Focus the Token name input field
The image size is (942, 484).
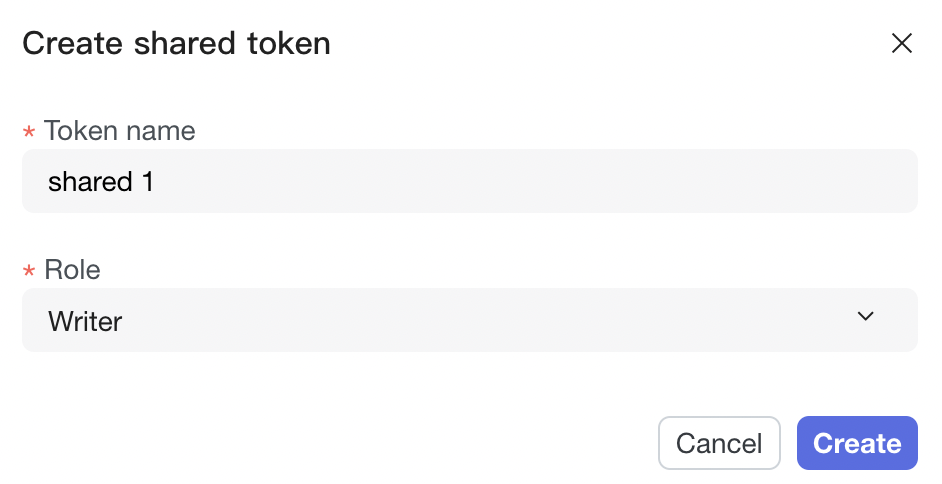coord(469,181)
